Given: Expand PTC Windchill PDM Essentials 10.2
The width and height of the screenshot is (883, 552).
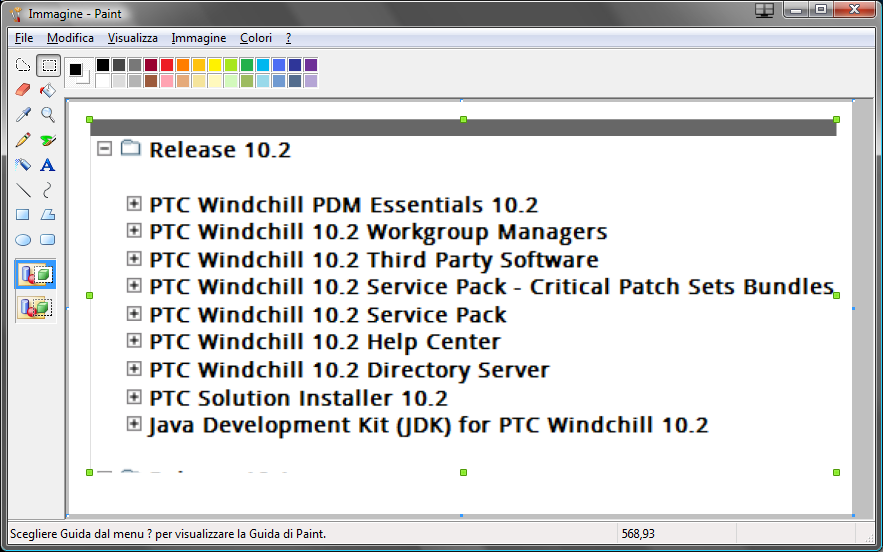Looking at the screenshot, I should 133,203.
